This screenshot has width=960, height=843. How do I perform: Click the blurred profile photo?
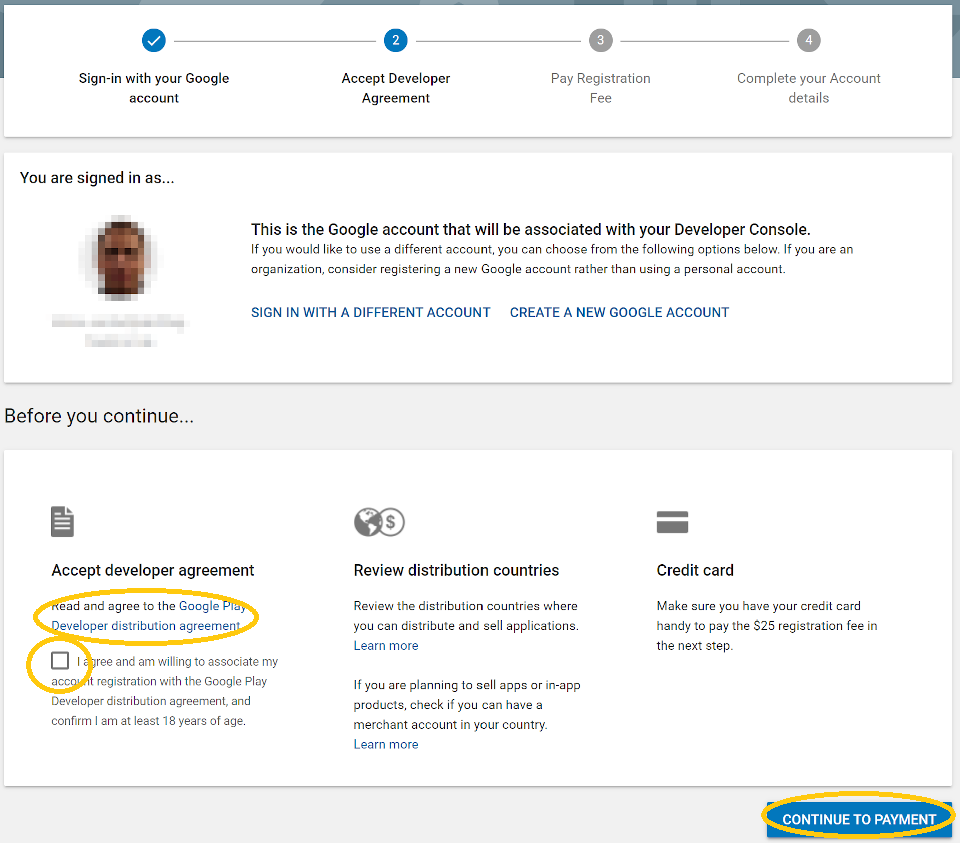(121, 258)
